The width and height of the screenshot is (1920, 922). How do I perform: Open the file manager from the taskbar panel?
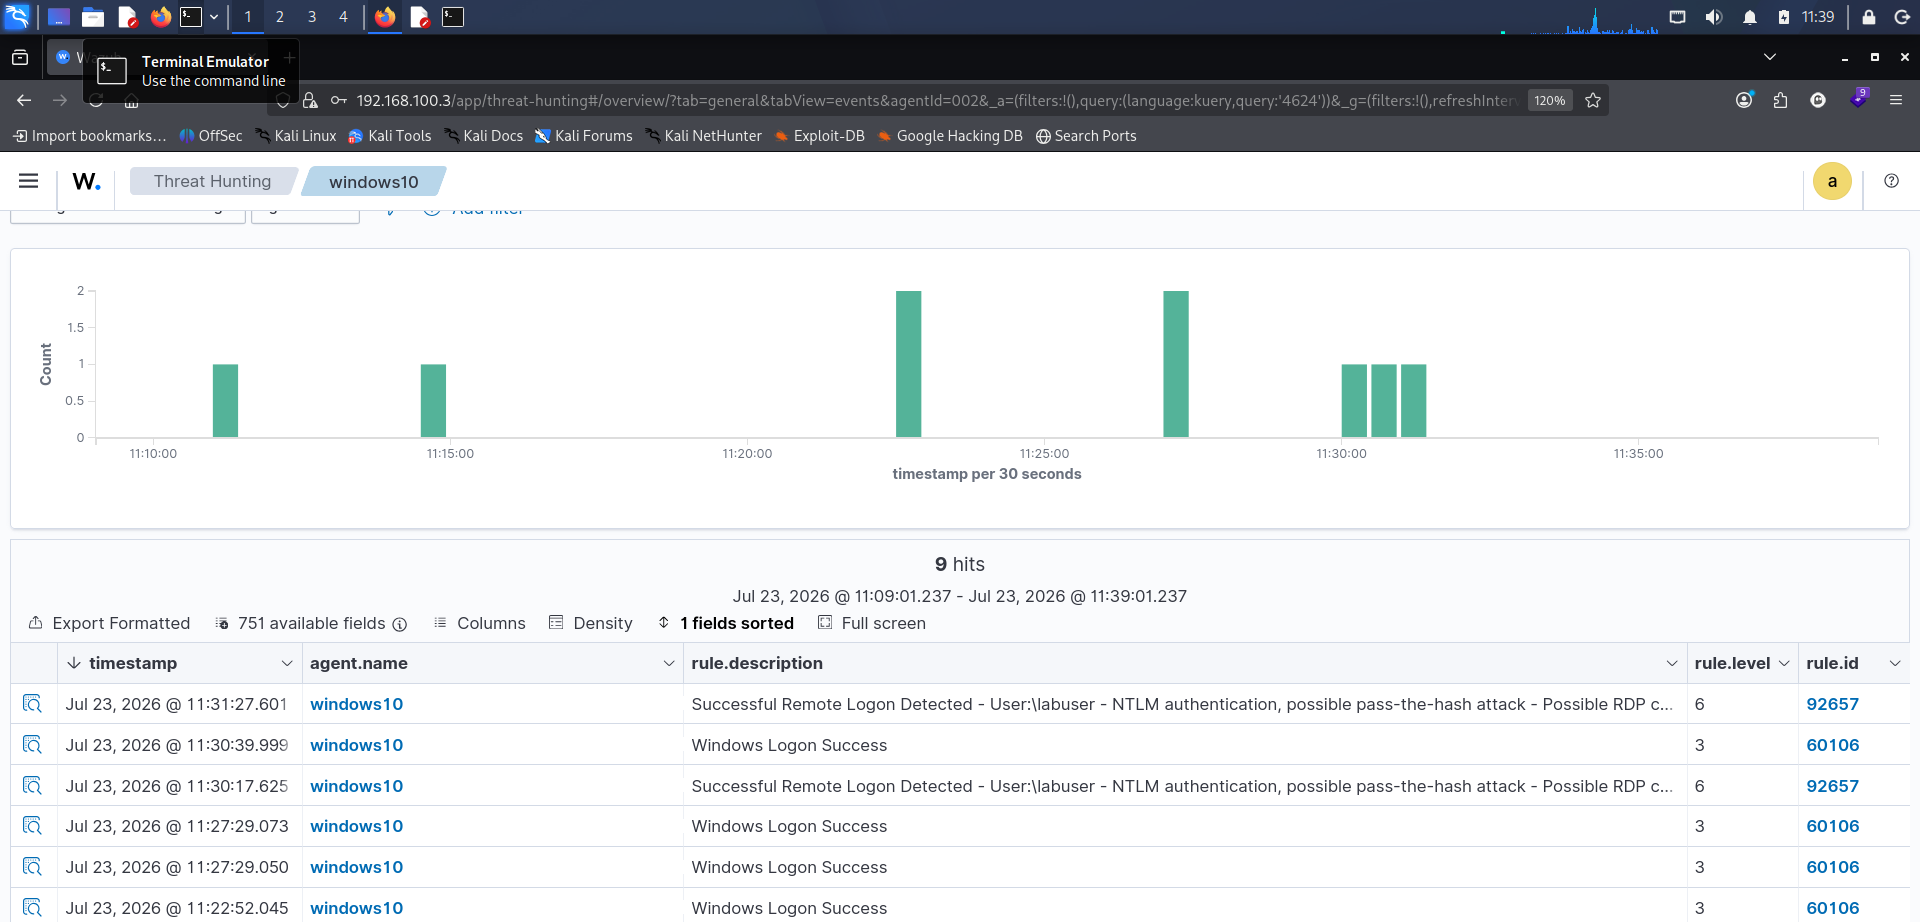pyautogui.click(x=93, y=17)
